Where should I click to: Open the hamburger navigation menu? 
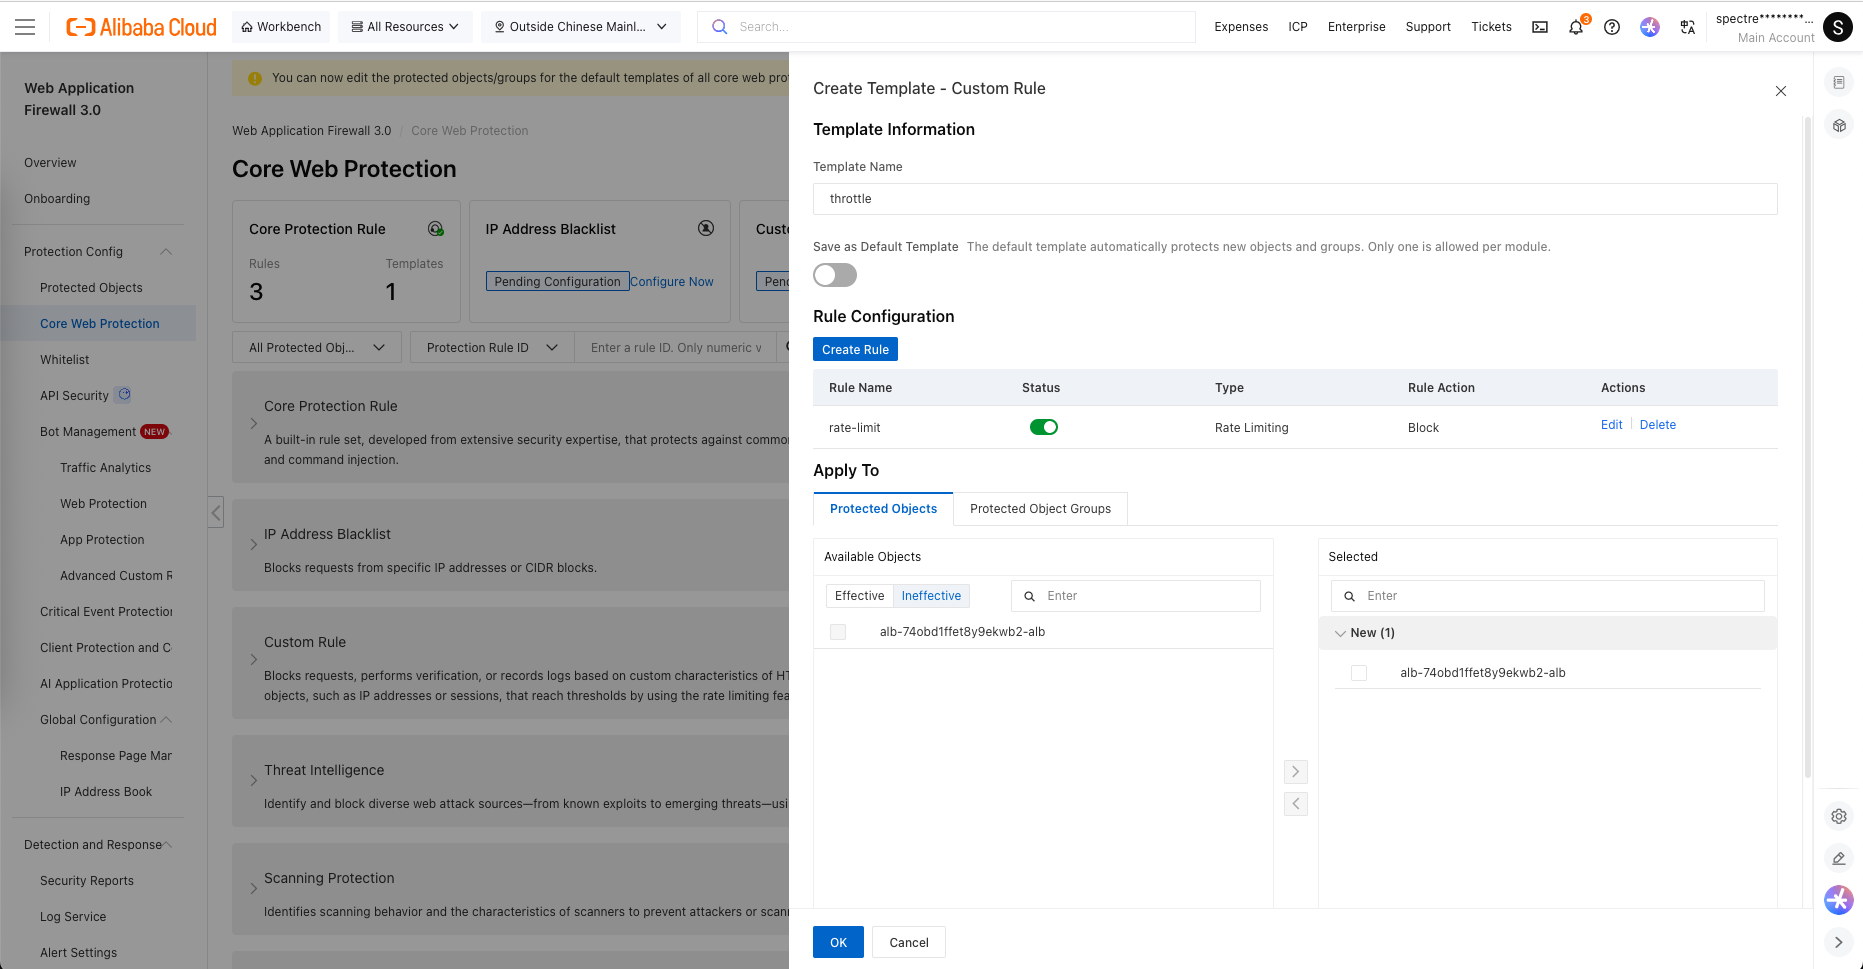pos(25,27)
